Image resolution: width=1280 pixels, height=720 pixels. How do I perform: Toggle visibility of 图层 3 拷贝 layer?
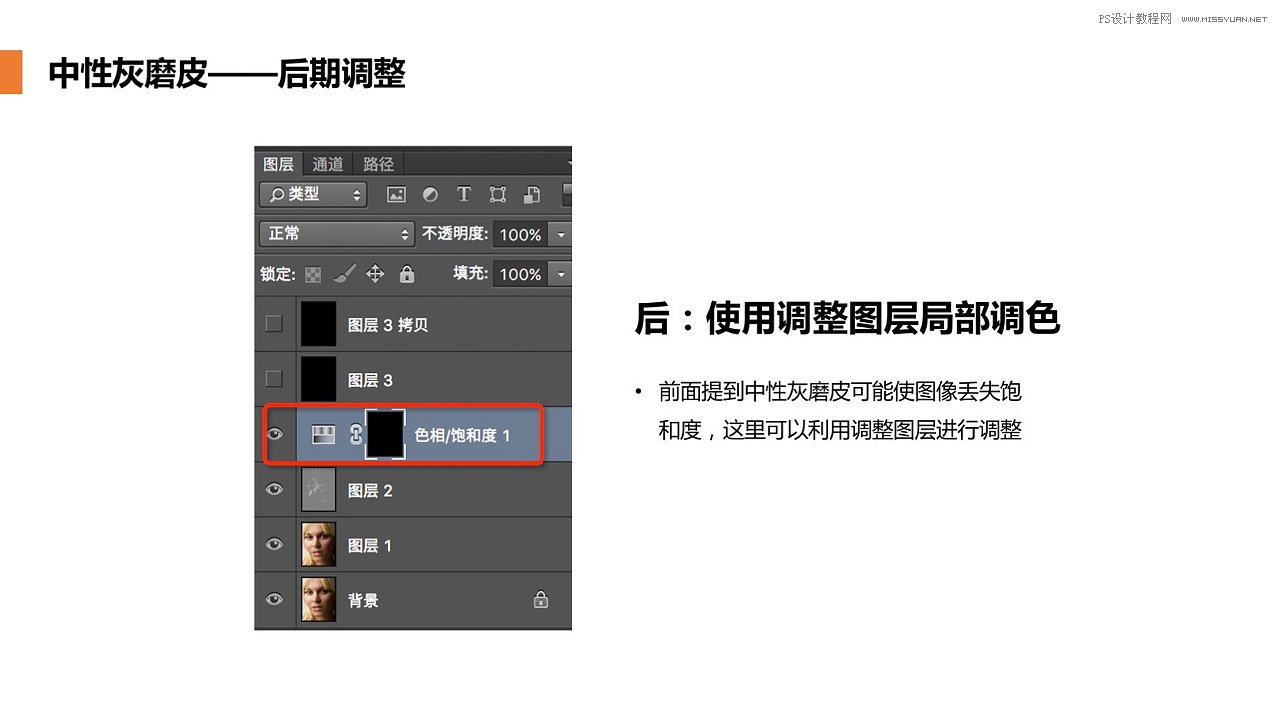tap(272, 323)
